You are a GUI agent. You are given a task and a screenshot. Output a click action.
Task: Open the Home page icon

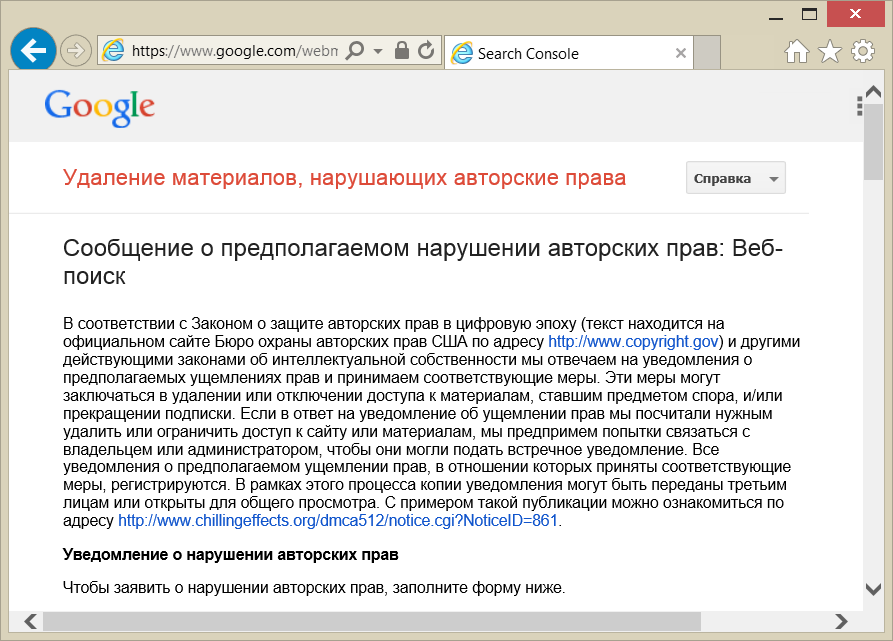797,52
